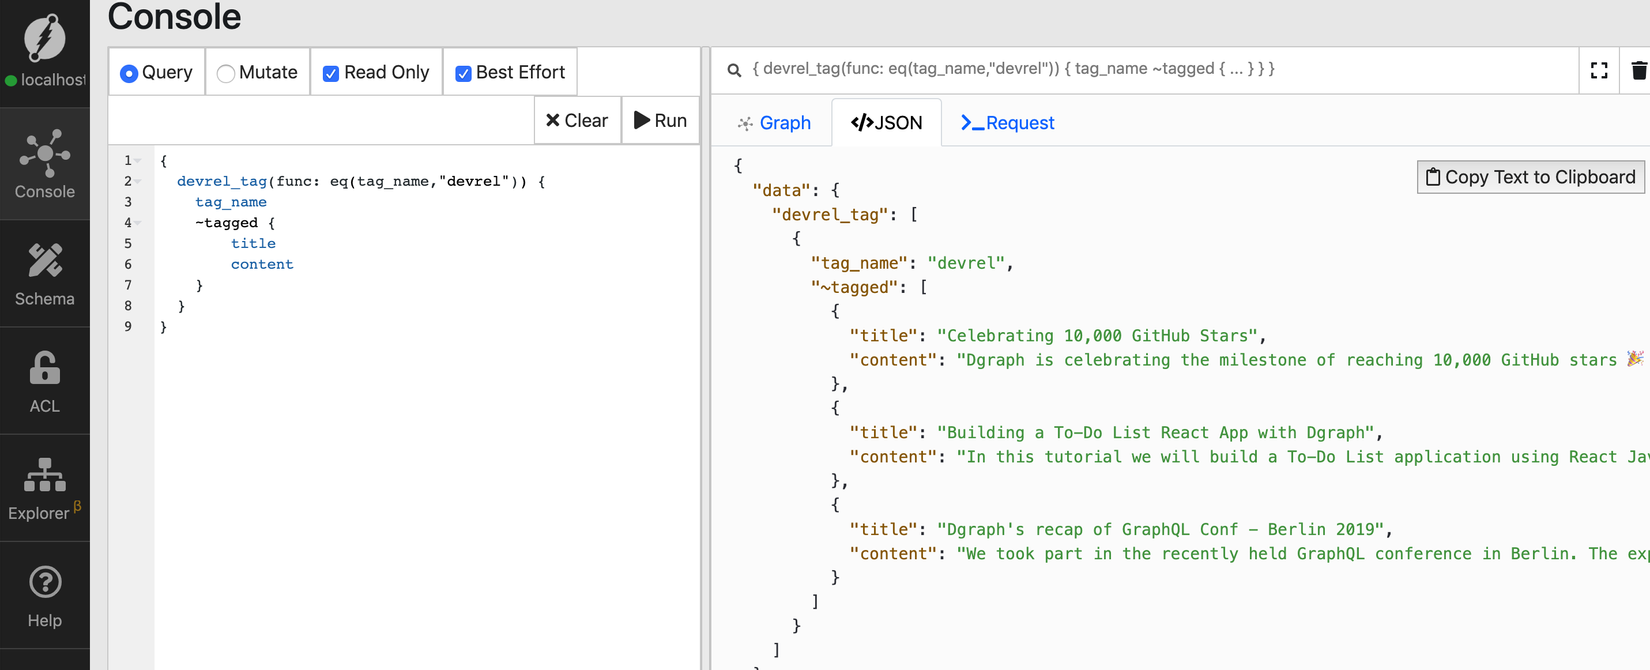Delete query with the trash icon
1650x670 pixels.
1638,70
